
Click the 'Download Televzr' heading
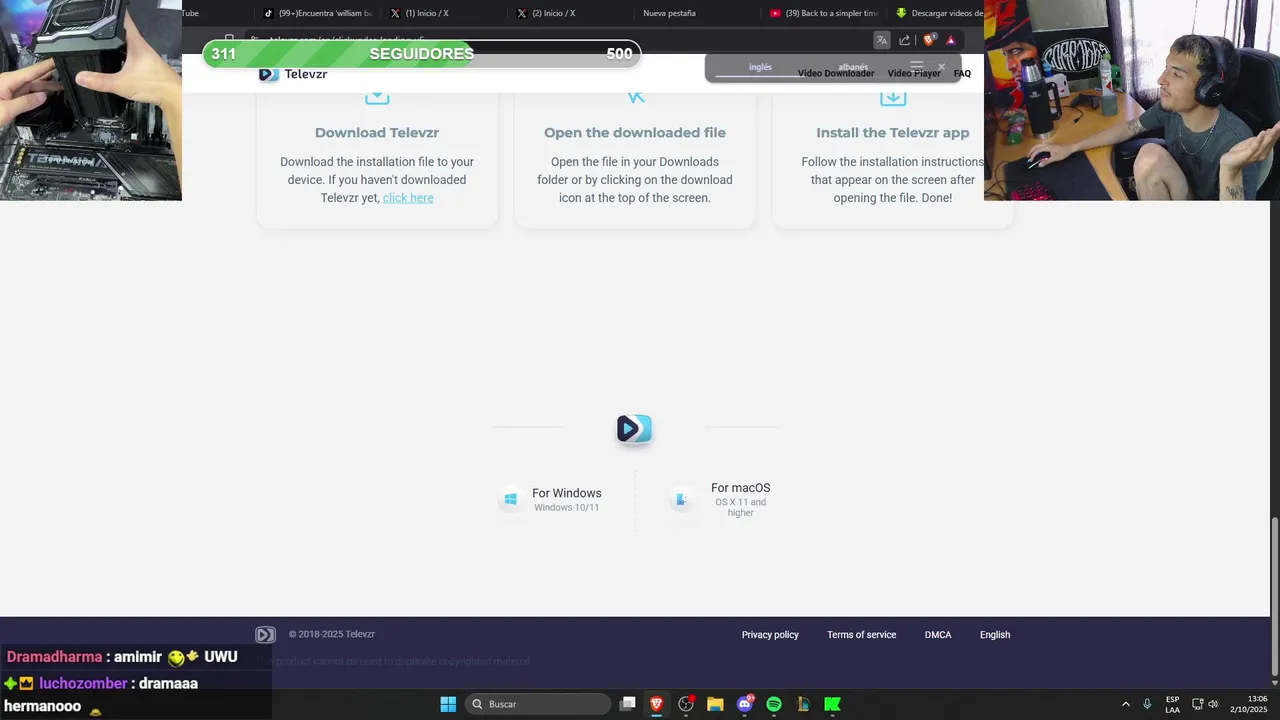(x=377, y=133)
